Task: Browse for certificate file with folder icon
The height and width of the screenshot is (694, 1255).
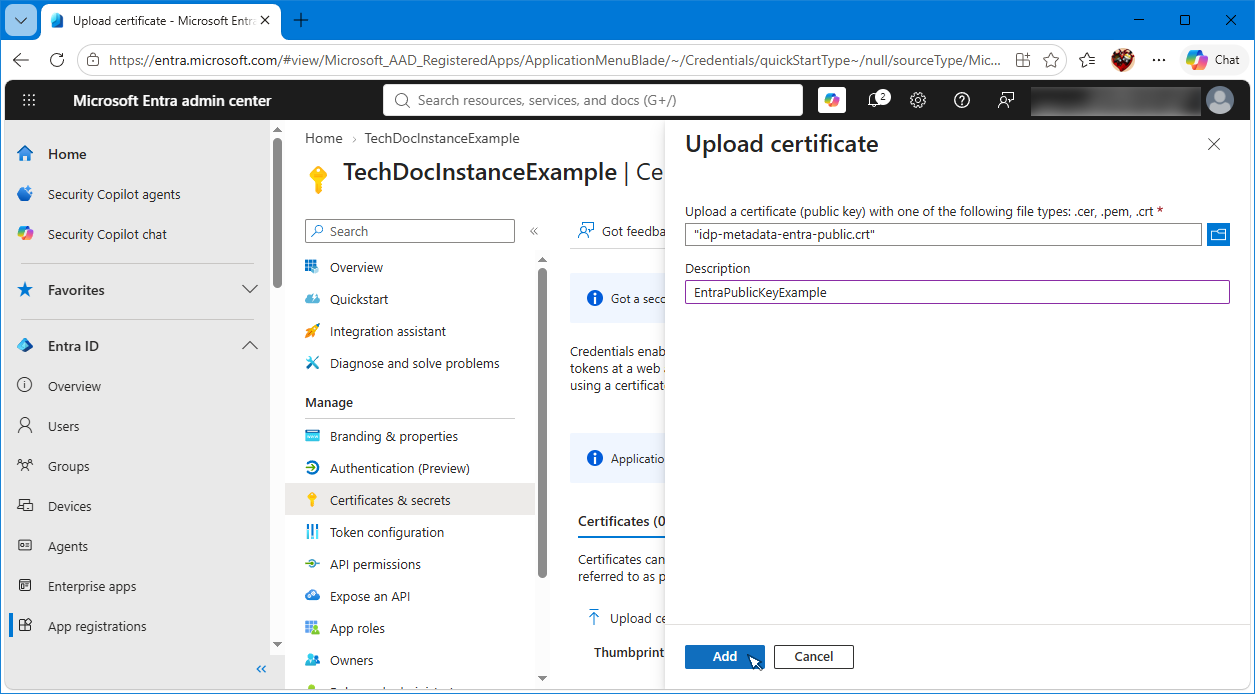Action: tap(1218, 234)
